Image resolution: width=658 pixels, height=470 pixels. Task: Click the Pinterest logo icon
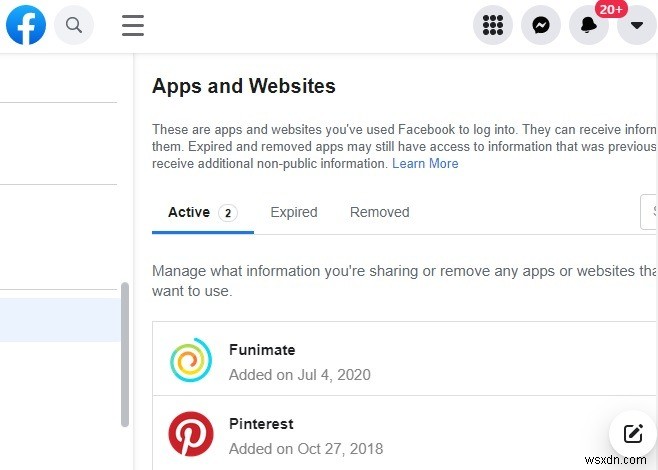point(190,435)
